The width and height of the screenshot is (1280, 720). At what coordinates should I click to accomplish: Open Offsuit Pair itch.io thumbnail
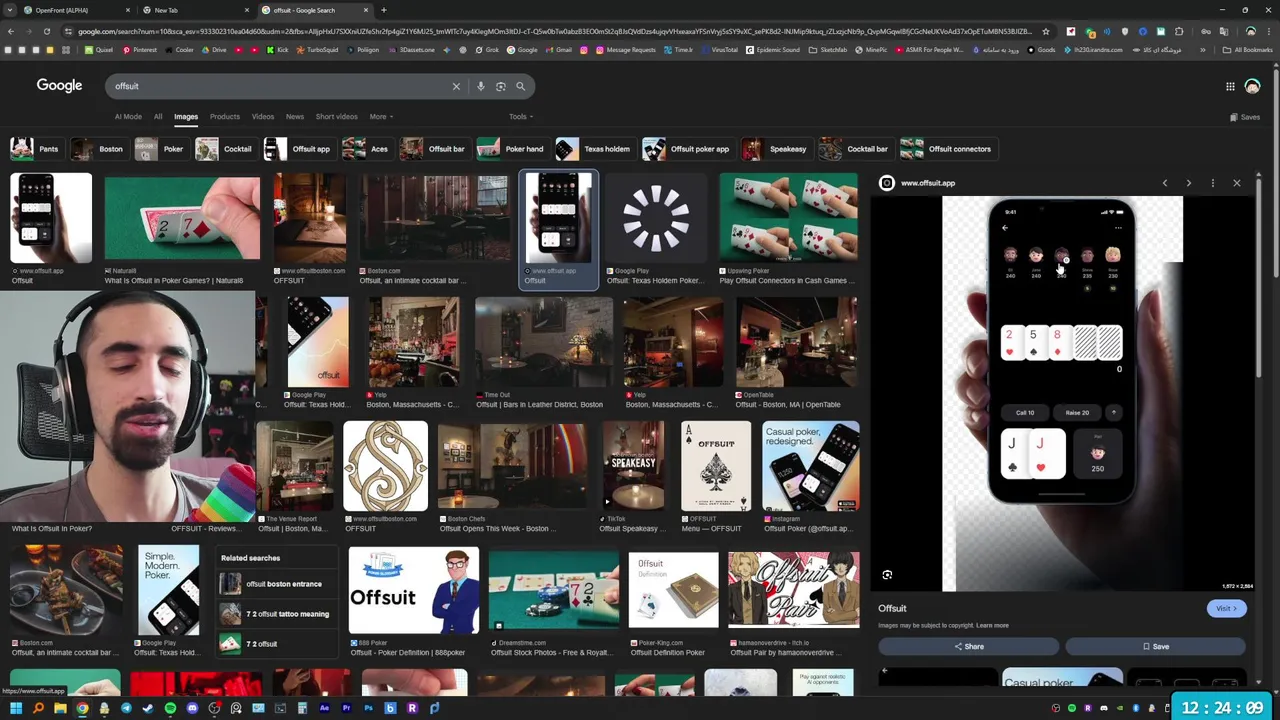coord(793,589)
